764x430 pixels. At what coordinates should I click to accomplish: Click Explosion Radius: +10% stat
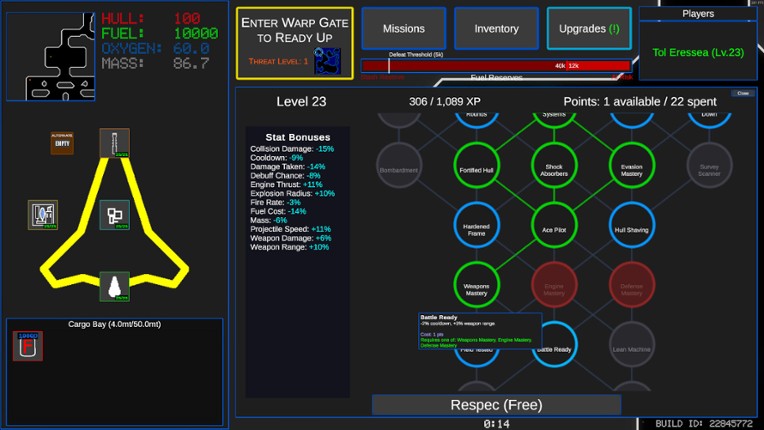coord(292,193)
